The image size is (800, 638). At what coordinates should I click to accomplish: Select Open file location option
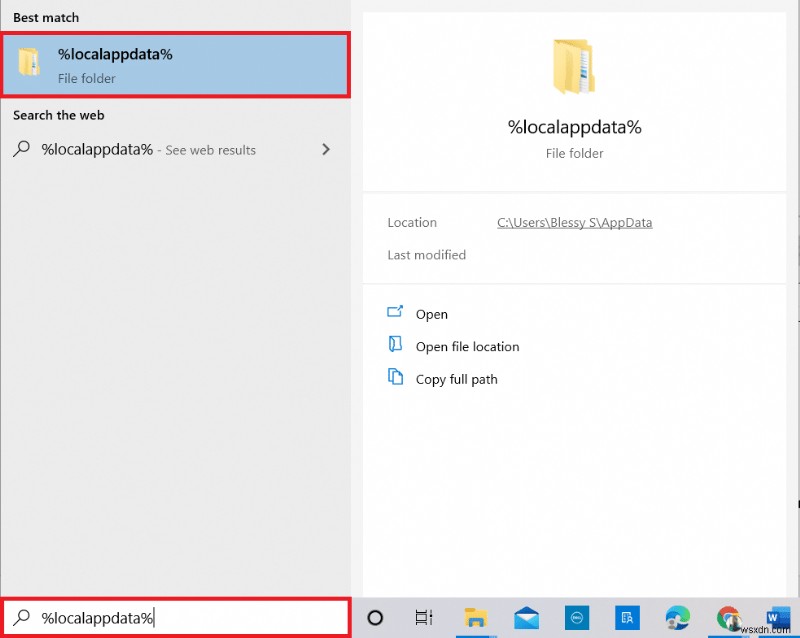click(x=467, y=346)
